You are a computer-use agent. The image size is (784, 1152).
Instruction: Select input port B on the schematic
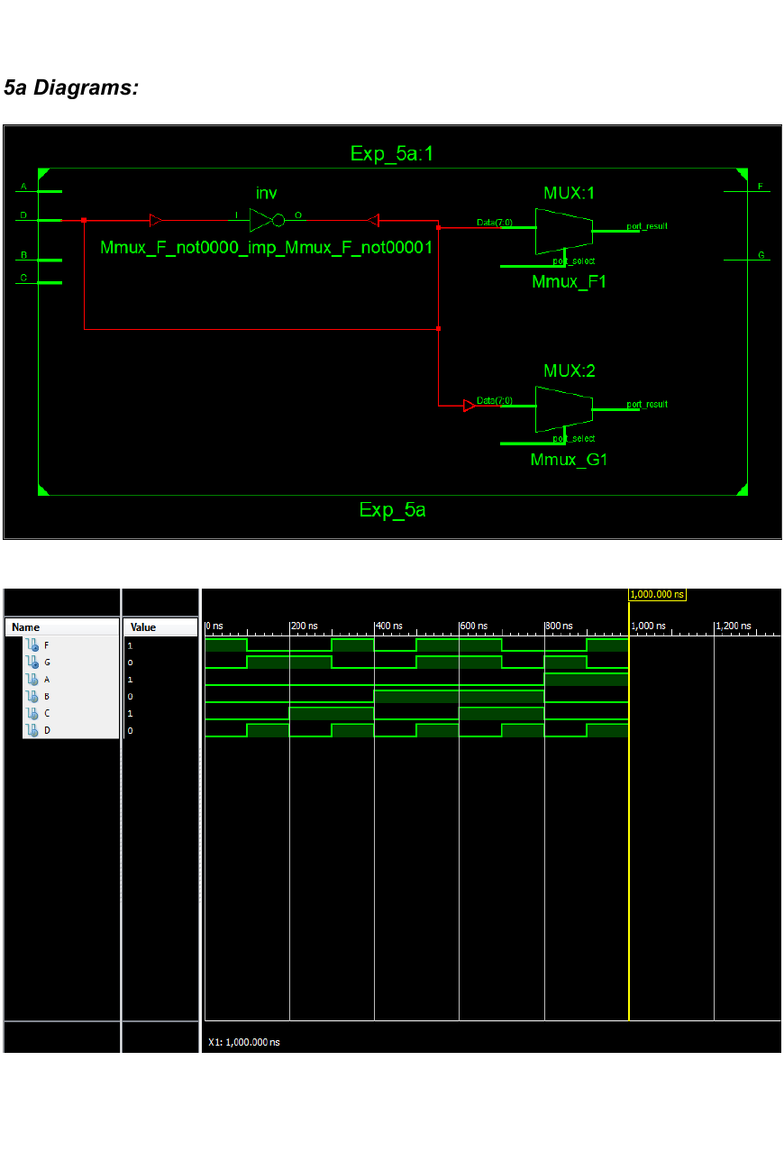point(39,259)
